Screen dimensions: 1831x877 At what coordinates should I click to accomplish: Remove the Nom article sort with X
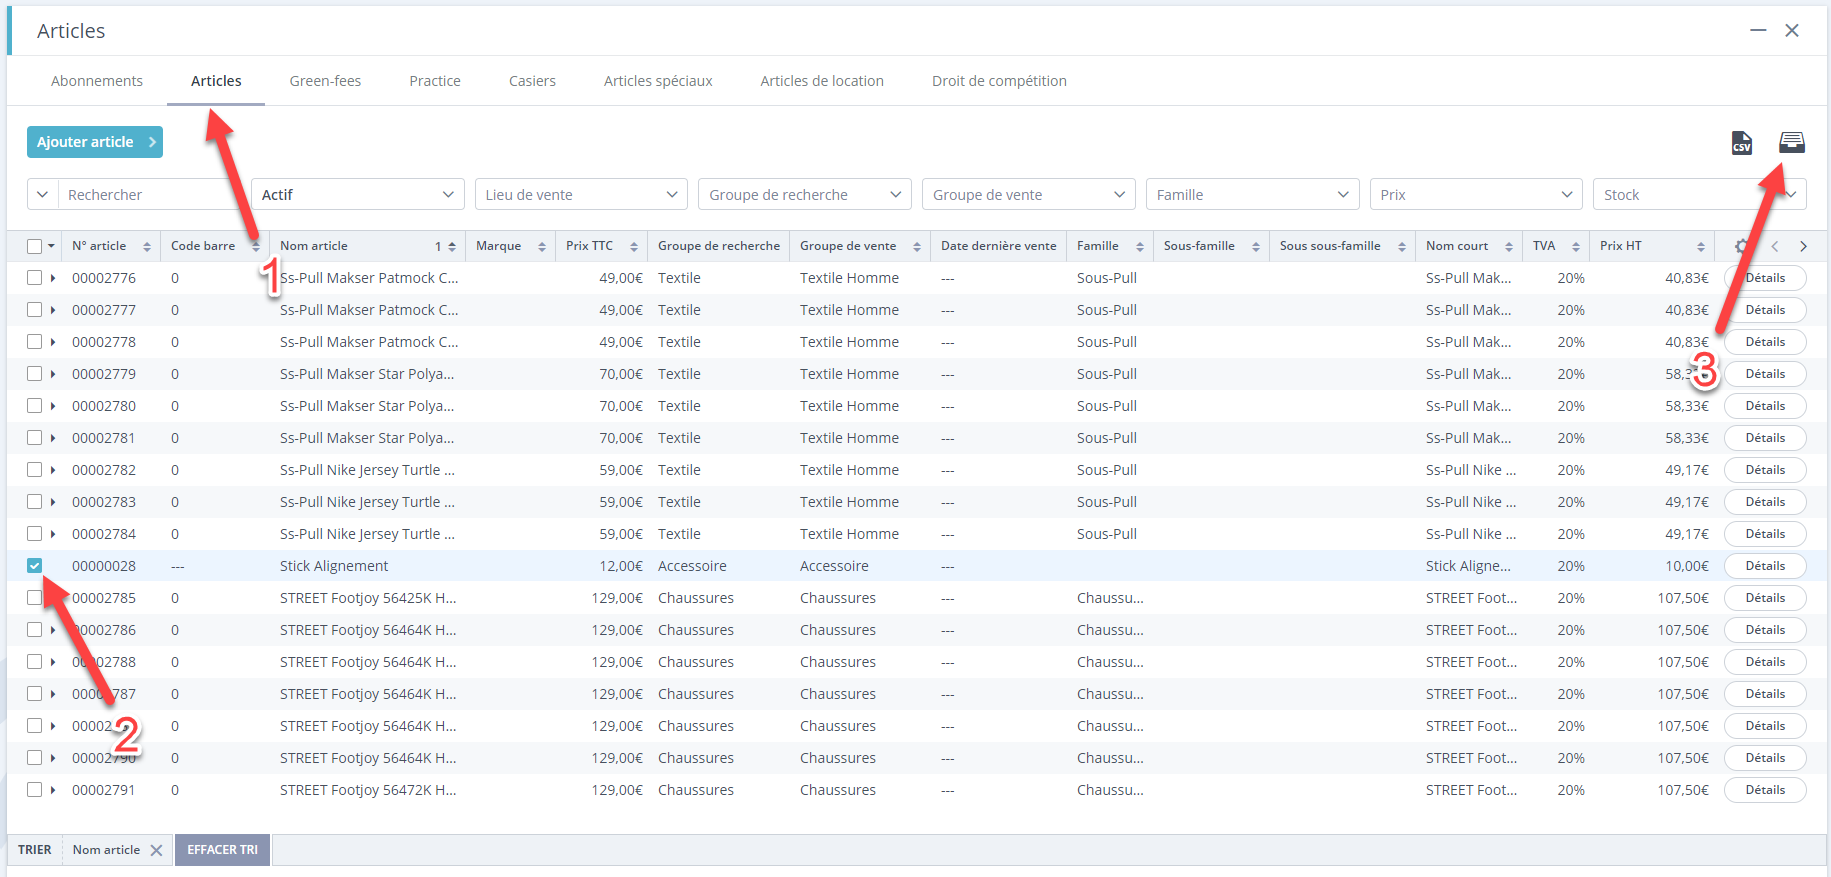click(156, 850)
